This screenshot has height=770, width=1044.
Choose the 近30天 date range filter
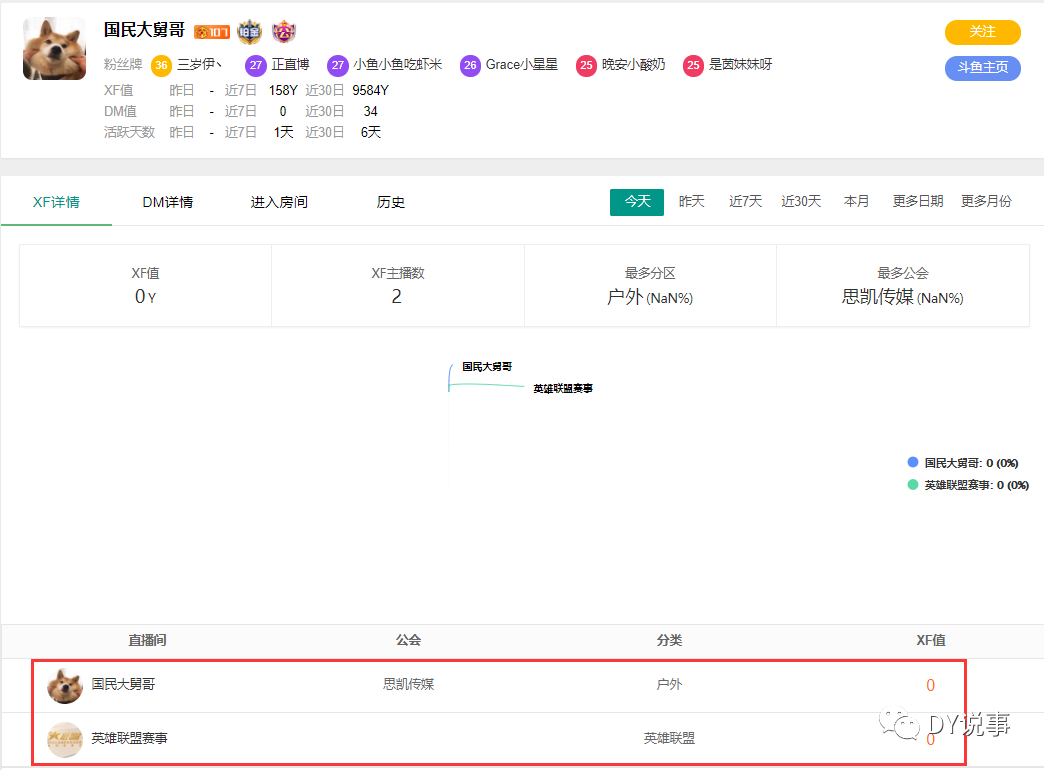coord(801,201)
